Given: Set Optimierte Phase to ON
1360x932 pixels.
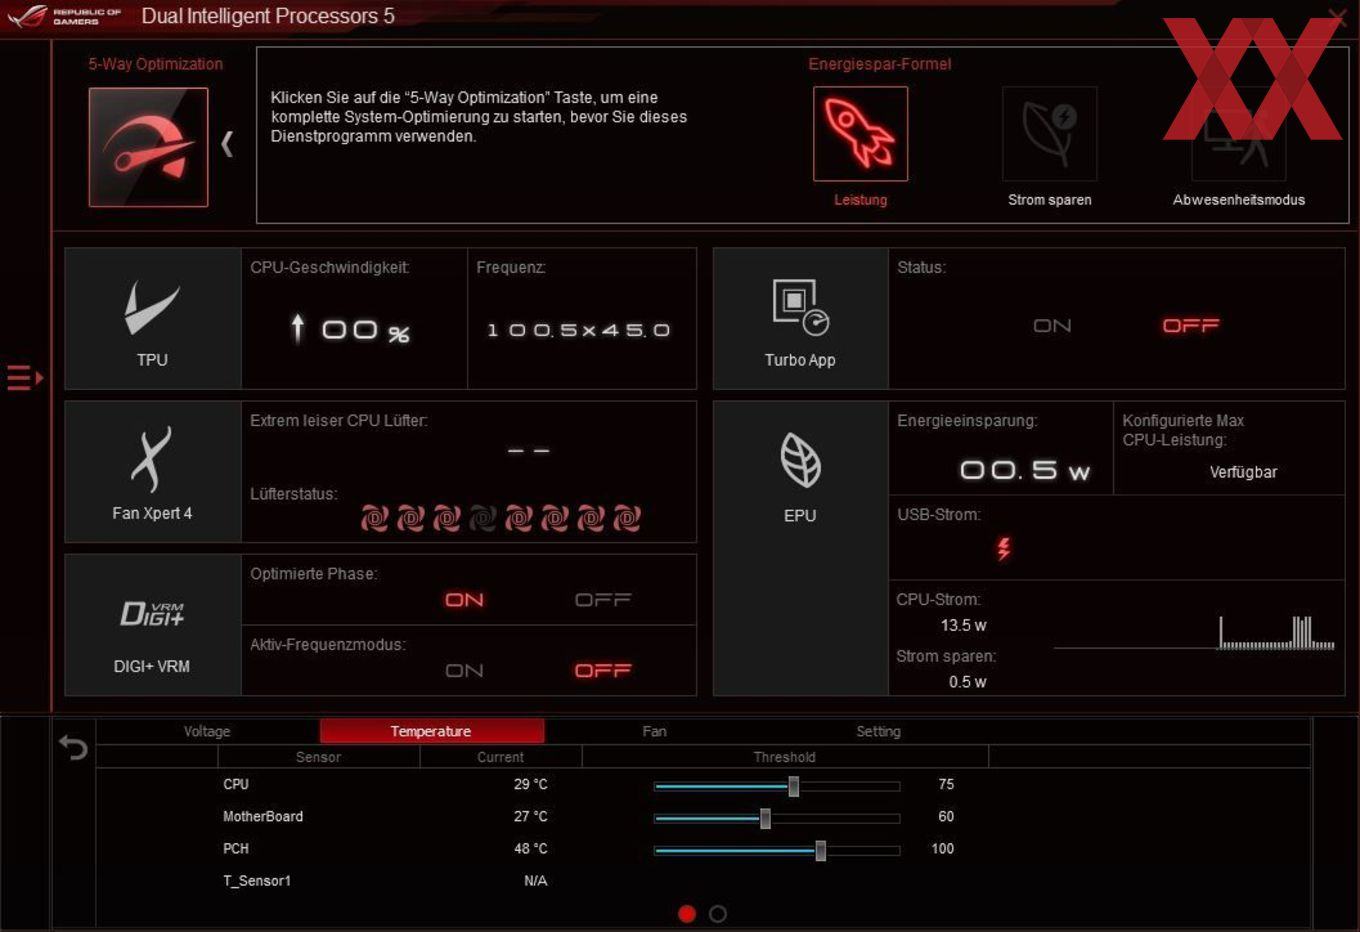Looking at the screenshot, I should click(x=464, y=600).
